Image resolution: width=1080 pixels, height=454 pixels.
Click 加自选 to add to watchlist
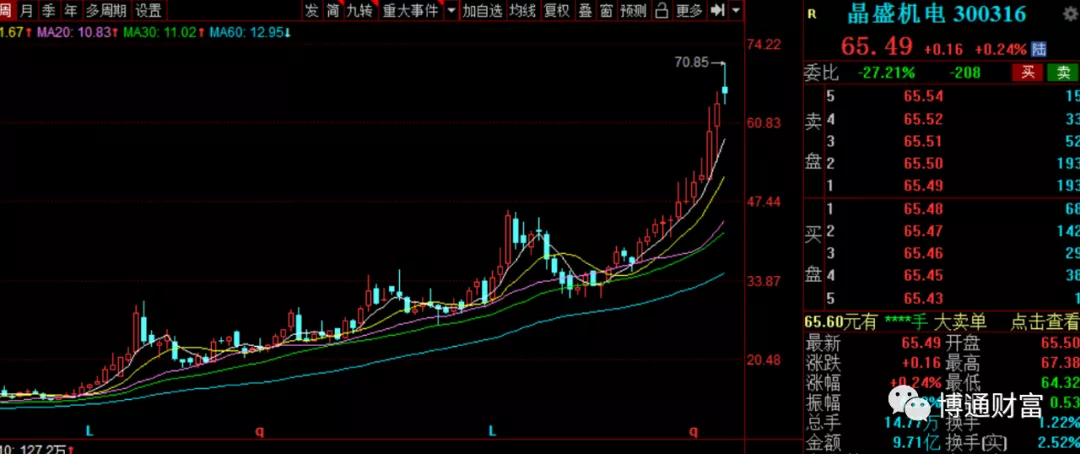tap(482, 10)
